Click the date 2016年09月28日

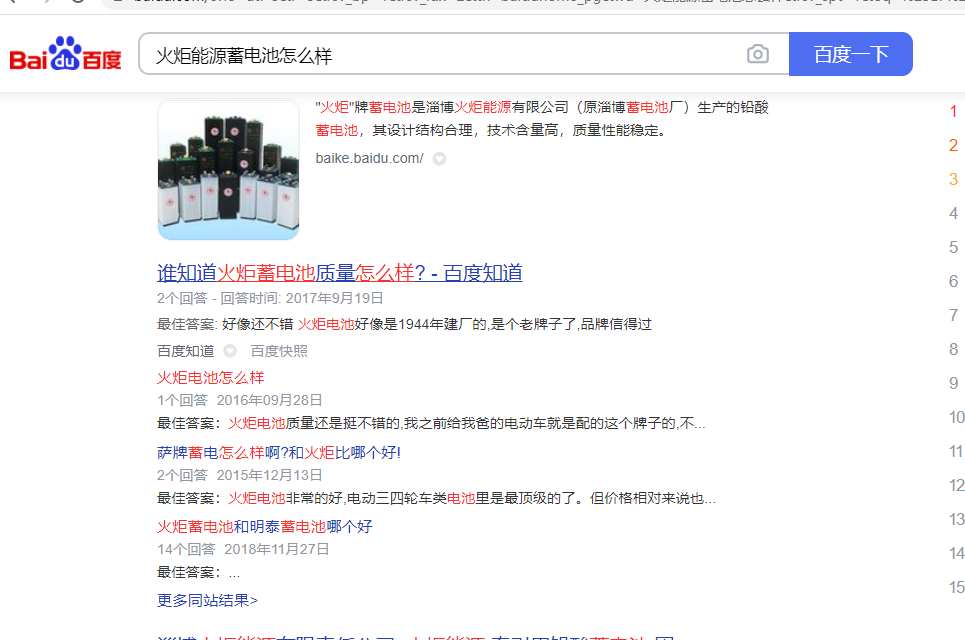pos(270,400)
